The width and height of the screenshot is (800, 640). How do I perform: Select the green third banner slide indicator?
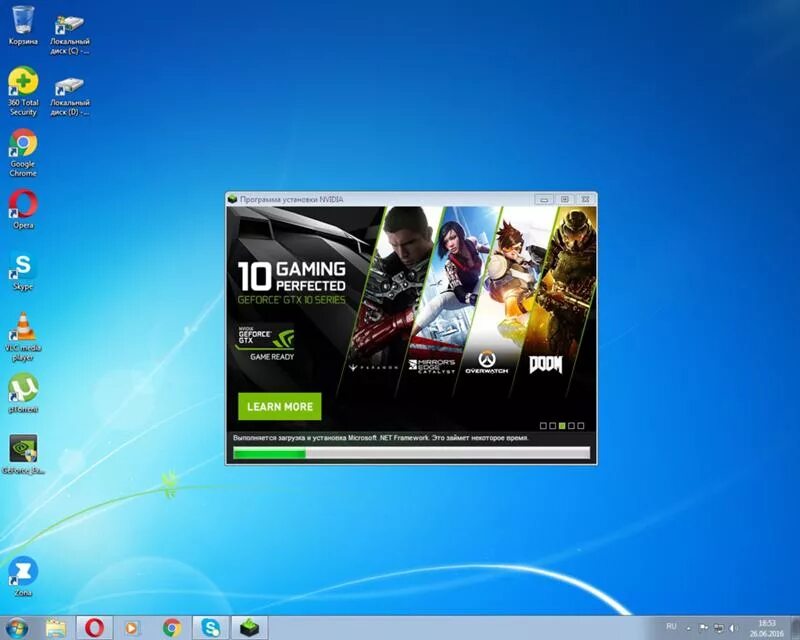click(x=562, y=426)
